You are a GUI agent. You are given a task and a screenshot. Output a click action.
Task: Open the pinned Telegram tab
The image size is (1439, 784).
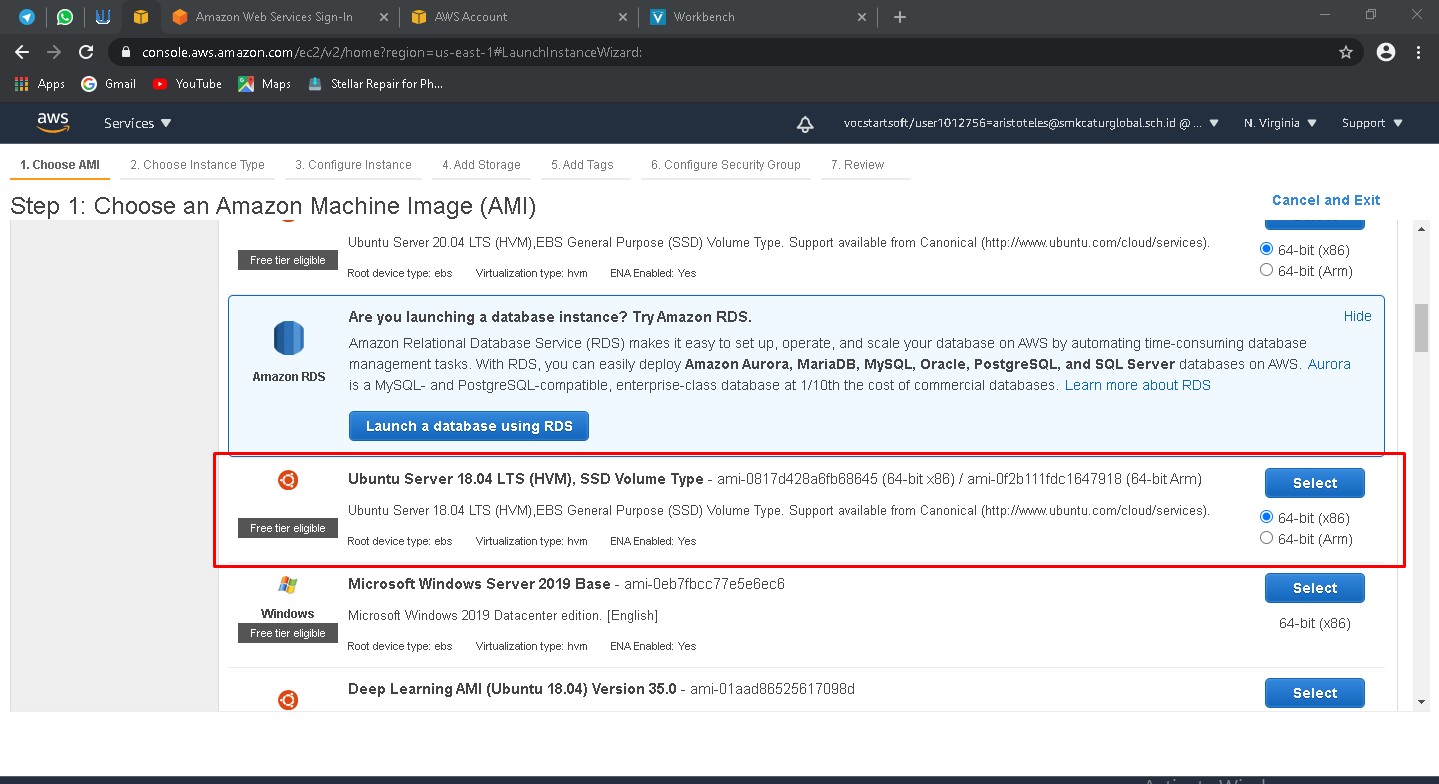click(x=26, y=17)
